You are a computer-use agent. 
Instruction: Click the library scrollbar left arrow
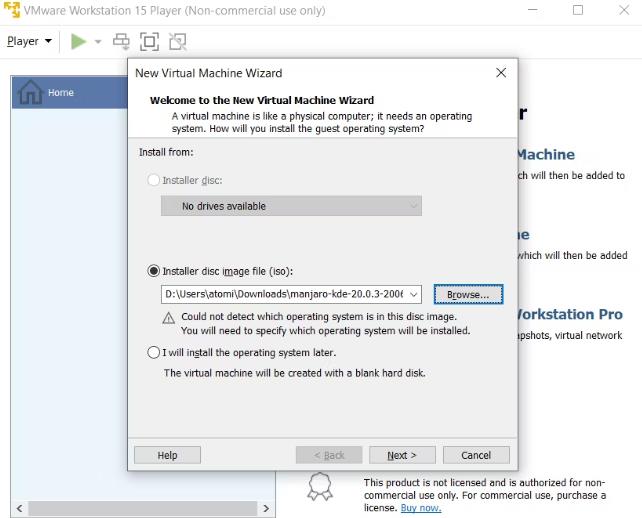19,508
